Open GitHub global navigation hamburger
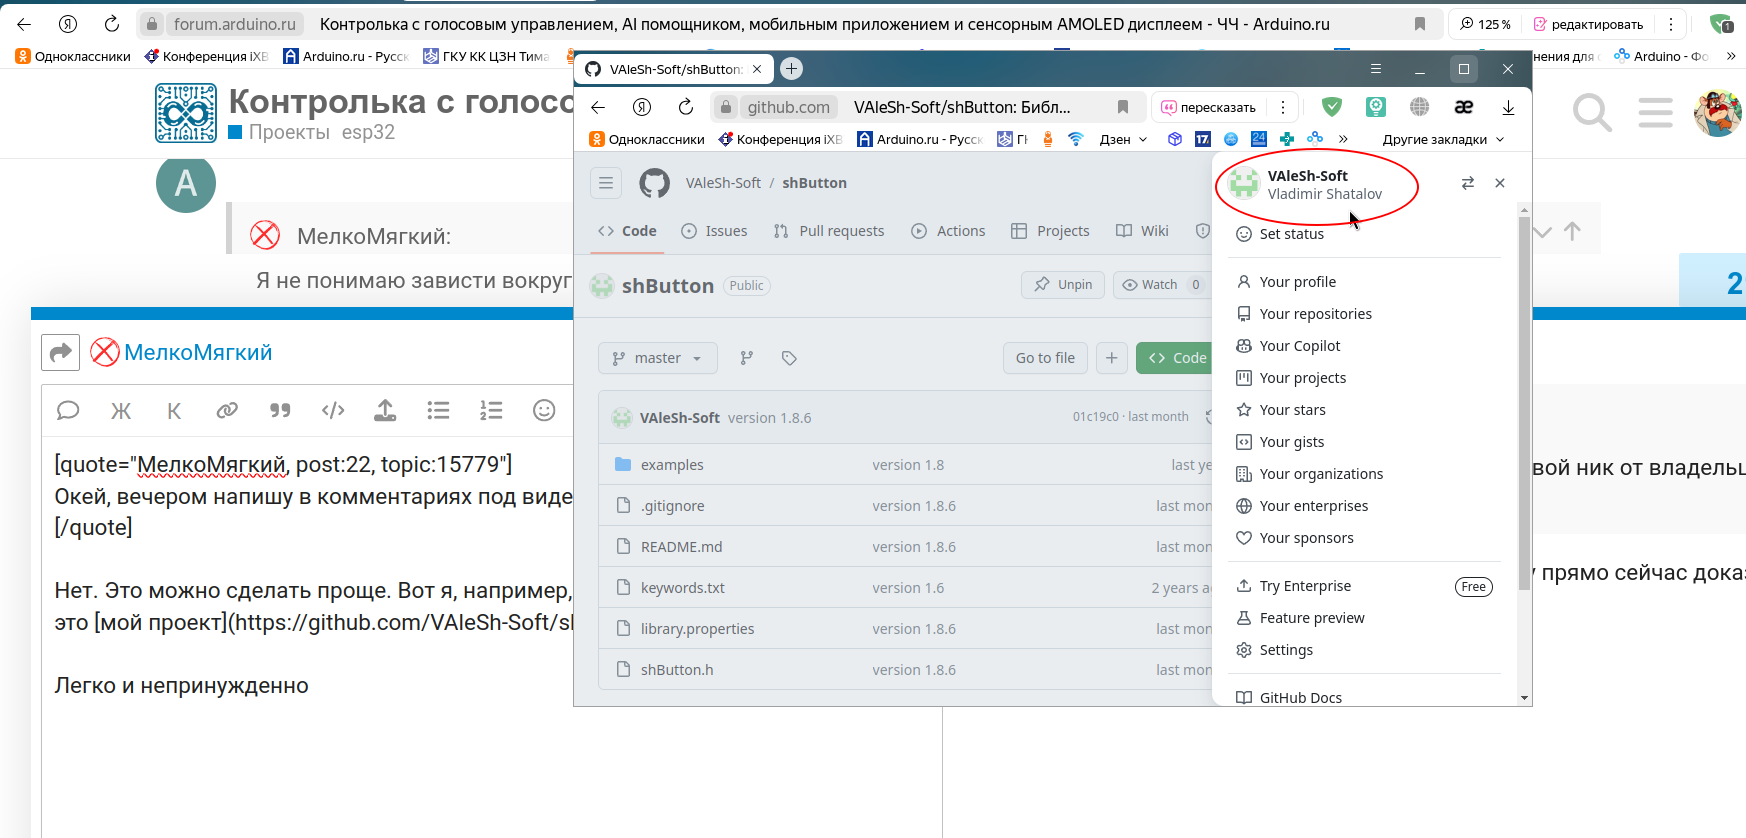 click(x=606, y=183)
